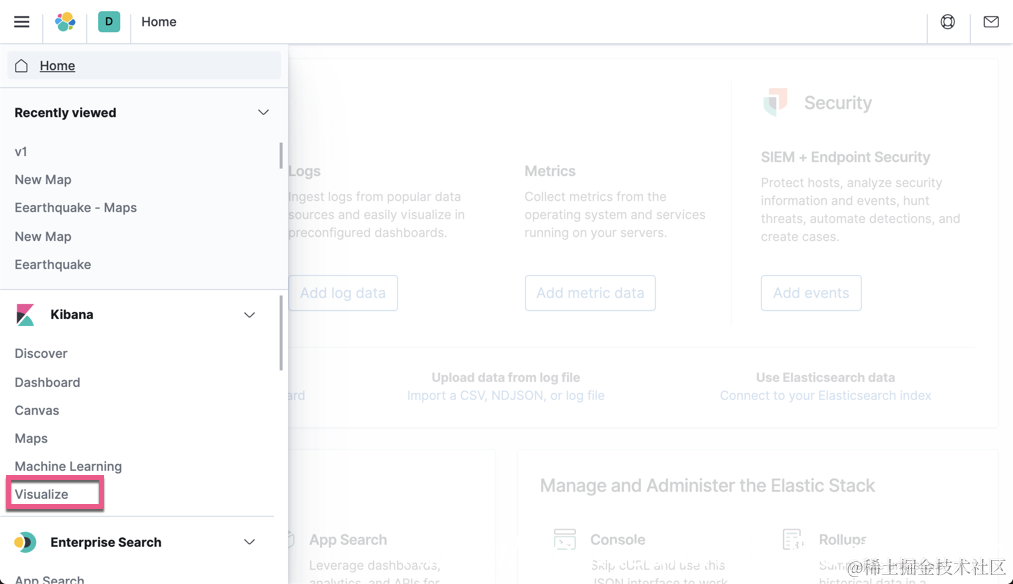The image size is (1013, 584).
Task: Click the Add events button
Action: tap(811, 293)
